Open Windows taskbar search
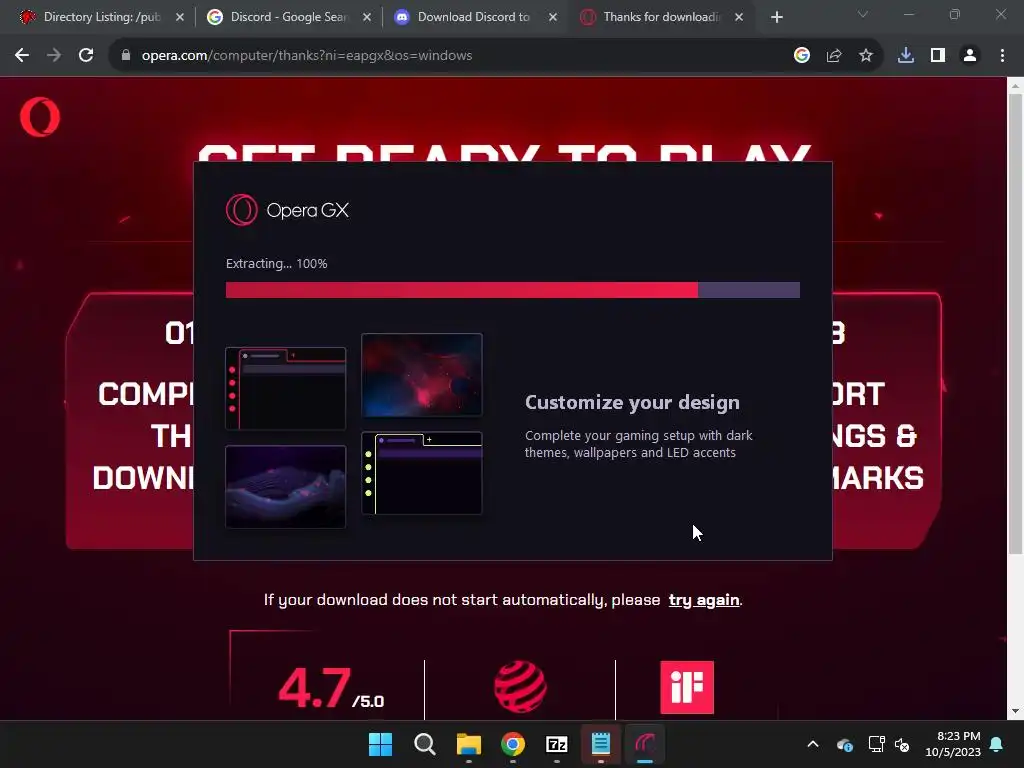 click(x=424, y=744)
